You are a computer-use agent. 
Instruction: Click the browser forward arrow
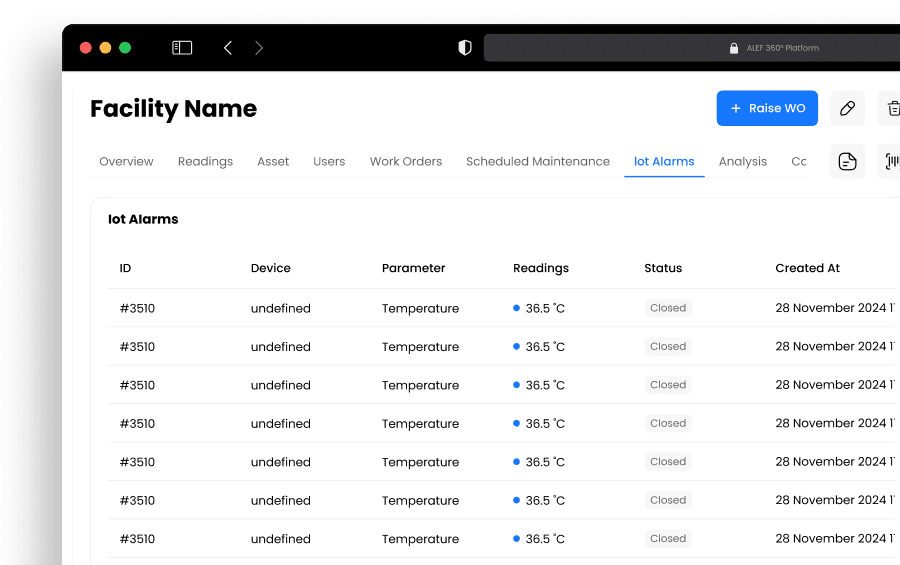[x=259, y=48]
